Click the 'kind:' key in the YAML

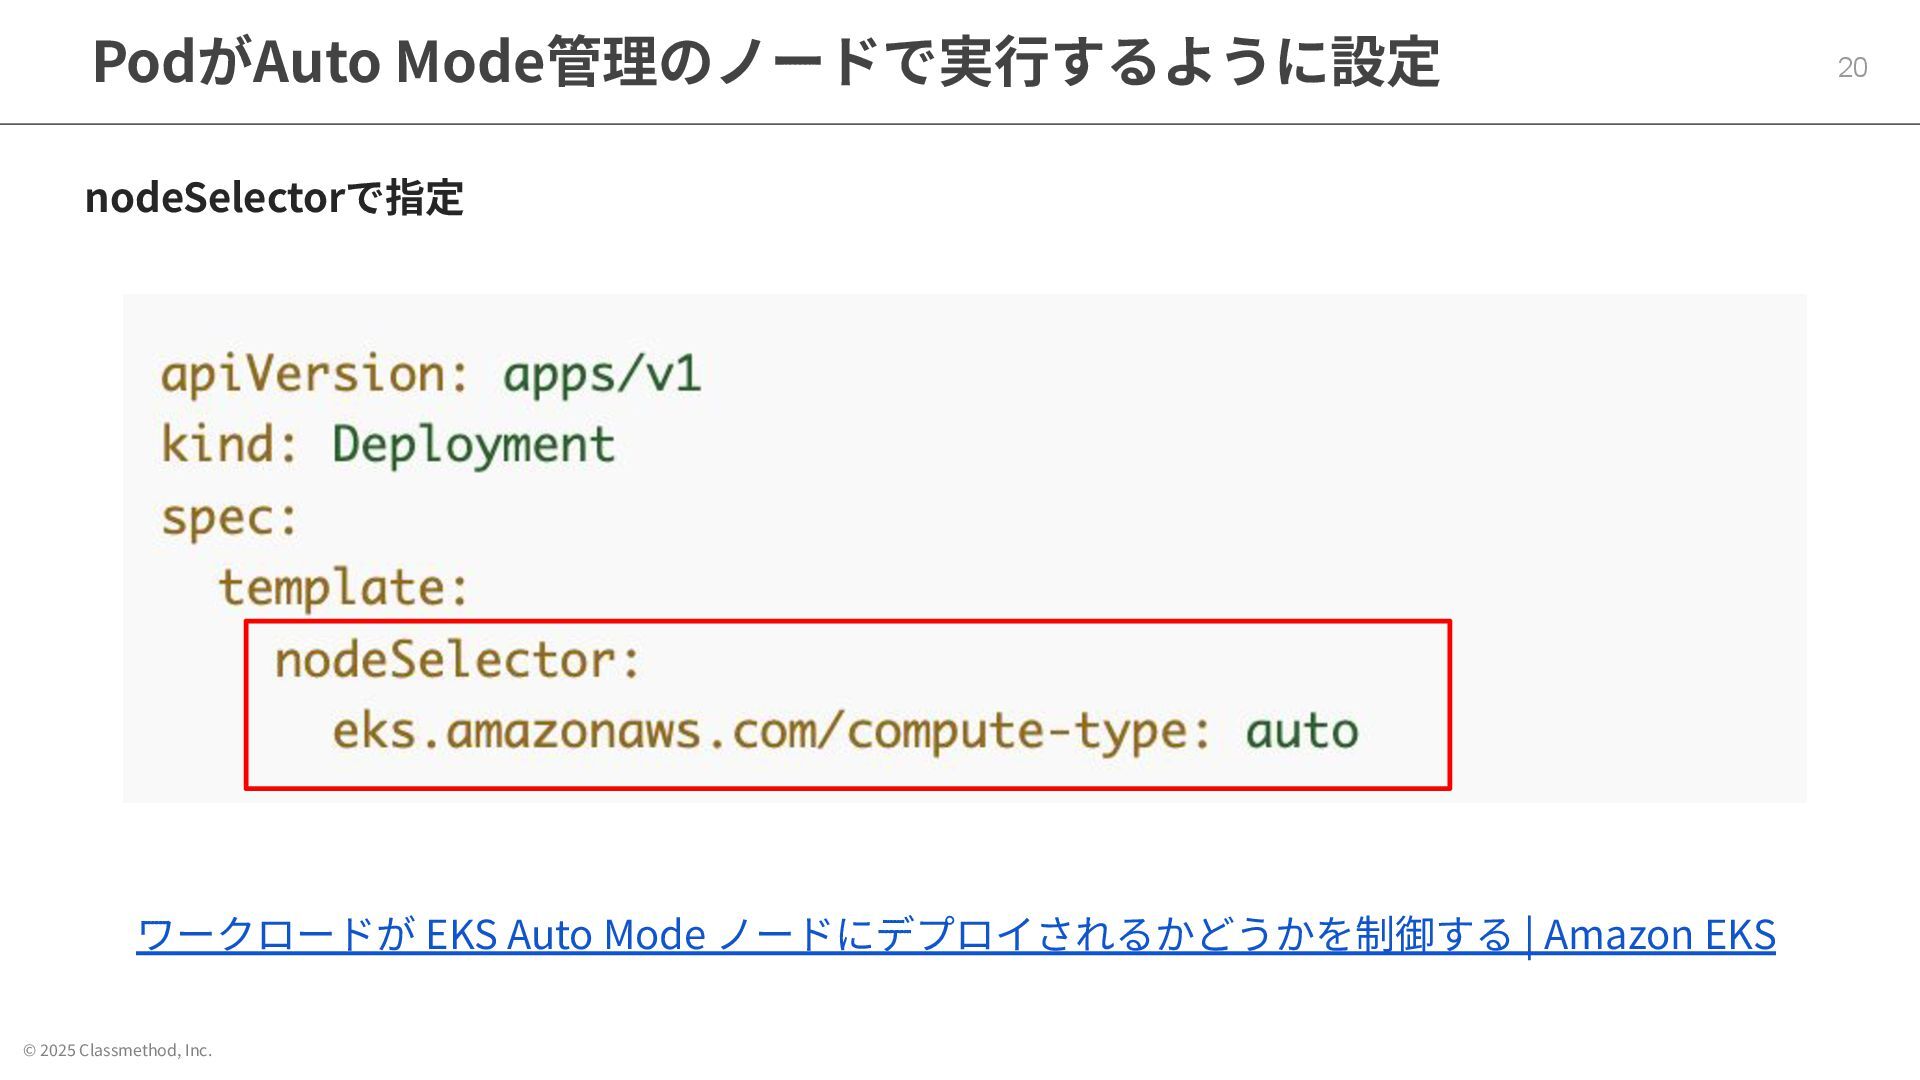click(x=230, y=445)
